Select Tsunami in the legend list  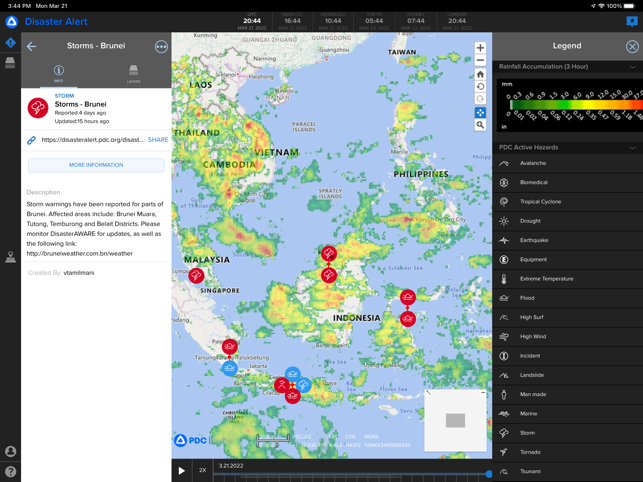coord(568,472)
